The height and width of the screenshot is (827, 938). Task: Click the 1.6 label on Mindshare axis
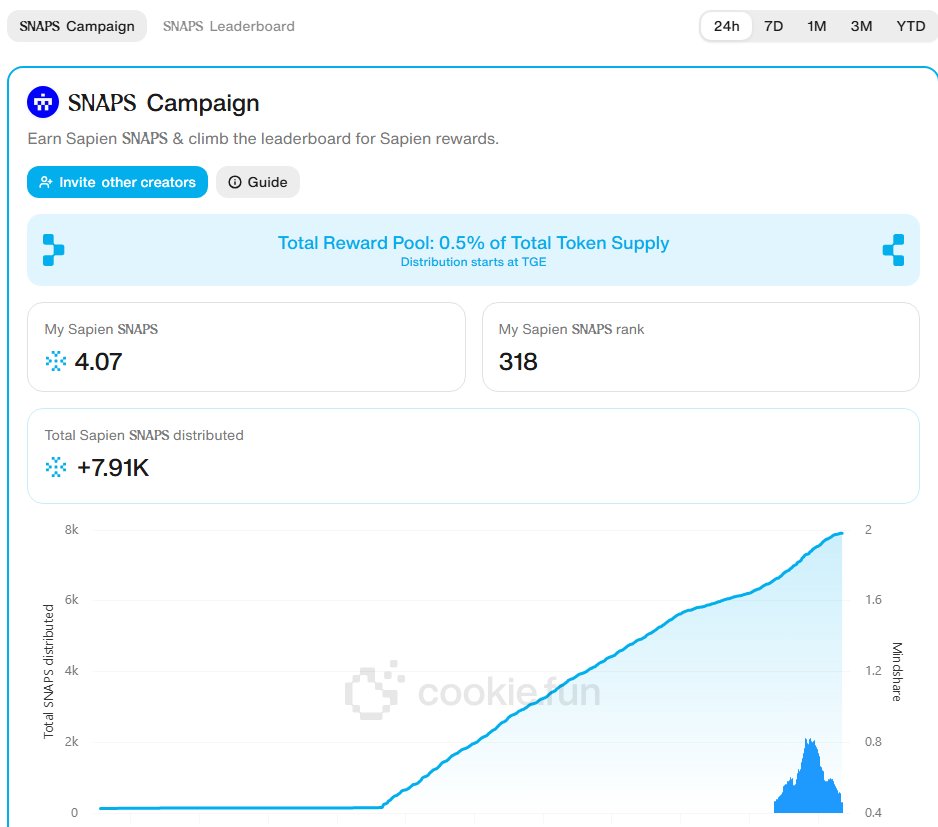coord(873,600)
